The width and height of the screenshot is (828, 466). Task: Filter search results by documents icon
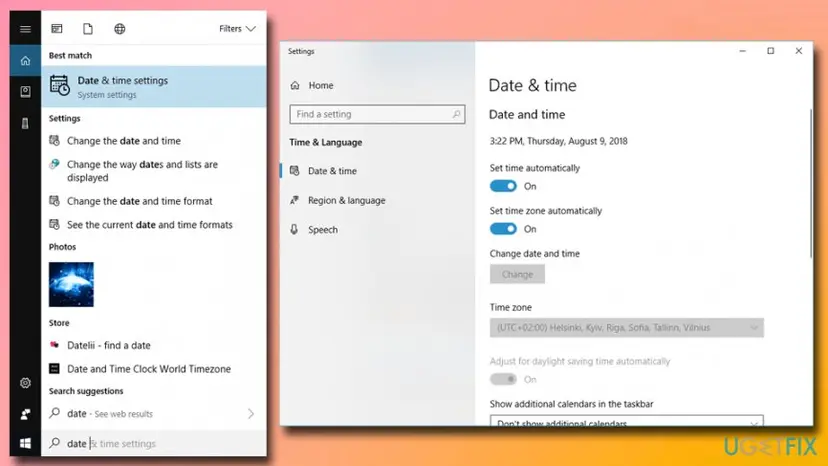pos(88,29)
